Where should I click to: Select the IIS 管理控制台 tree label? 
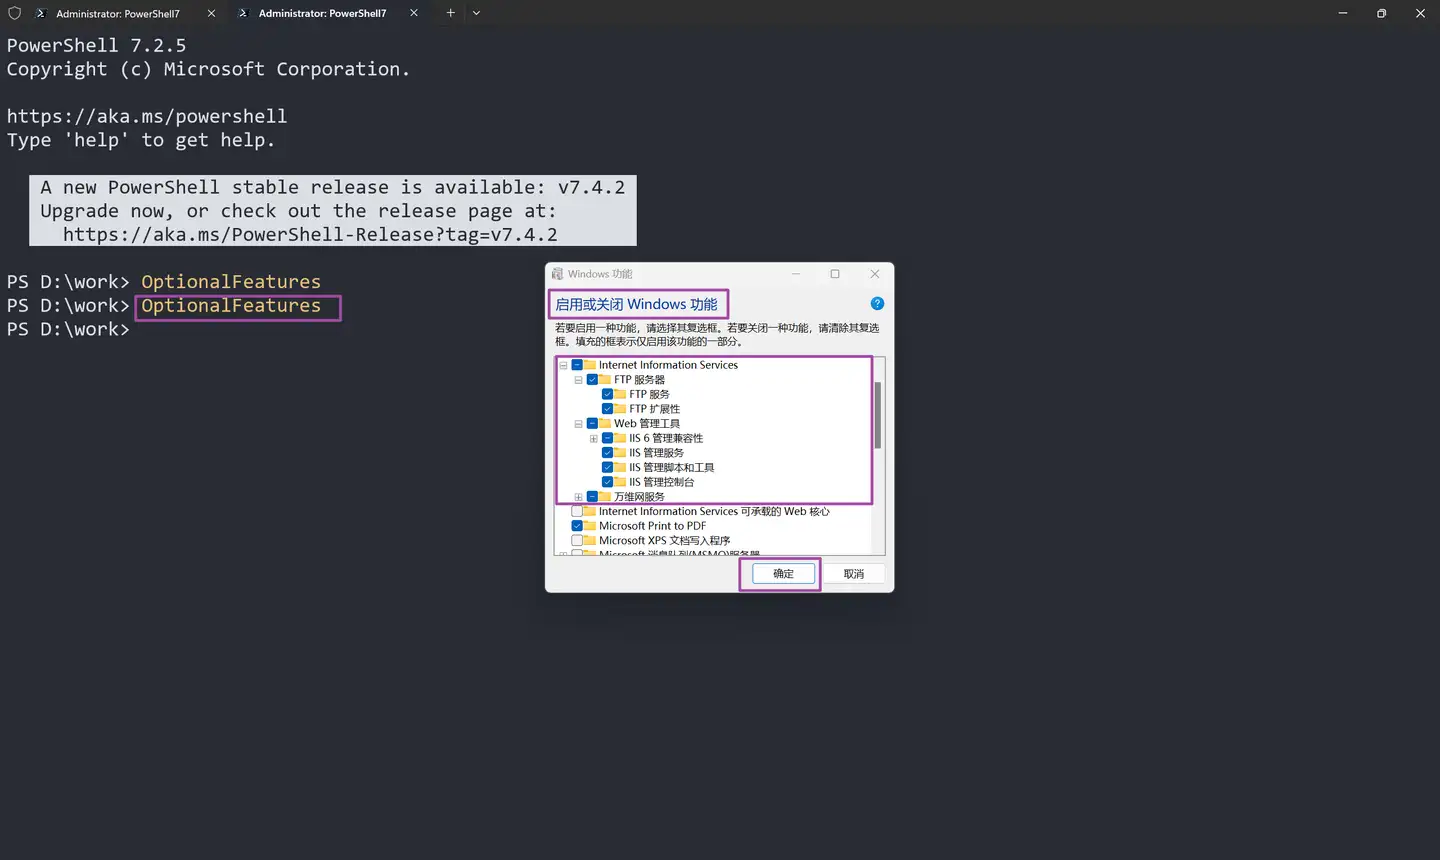(661, 482)
